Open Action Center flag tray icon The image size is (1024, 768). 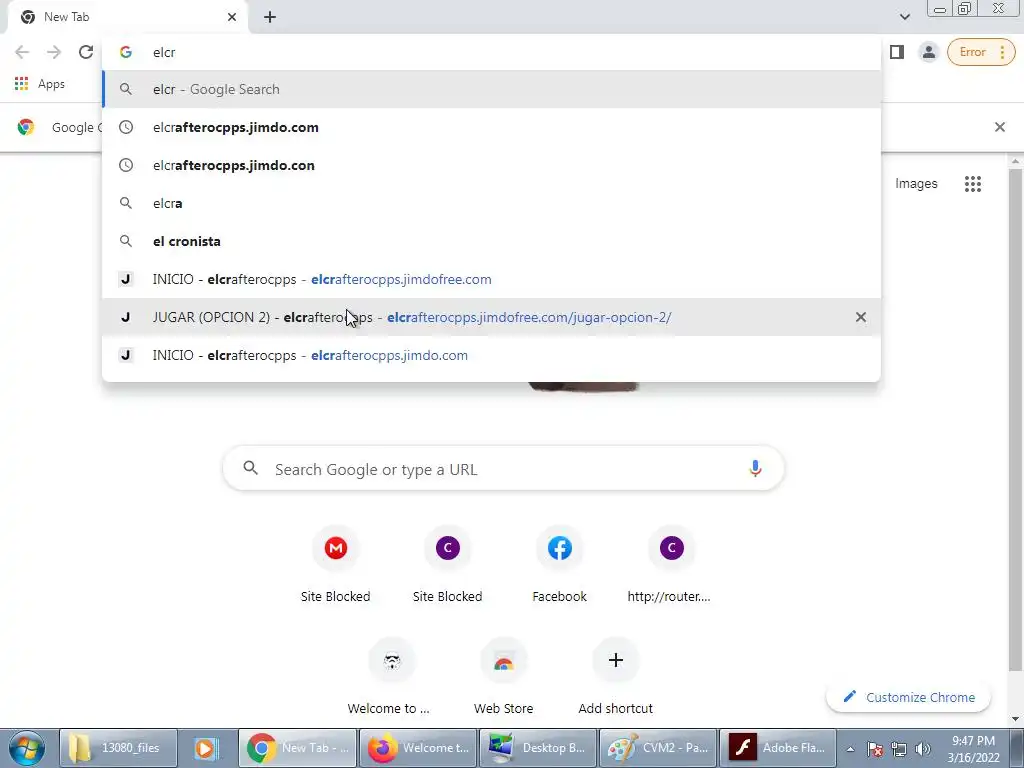[x=875, y=749]
